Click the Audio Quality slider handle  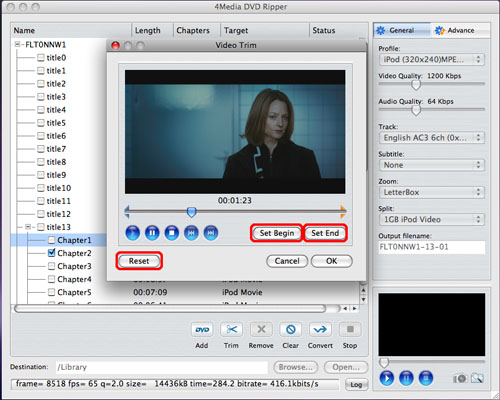coord(416,110)
